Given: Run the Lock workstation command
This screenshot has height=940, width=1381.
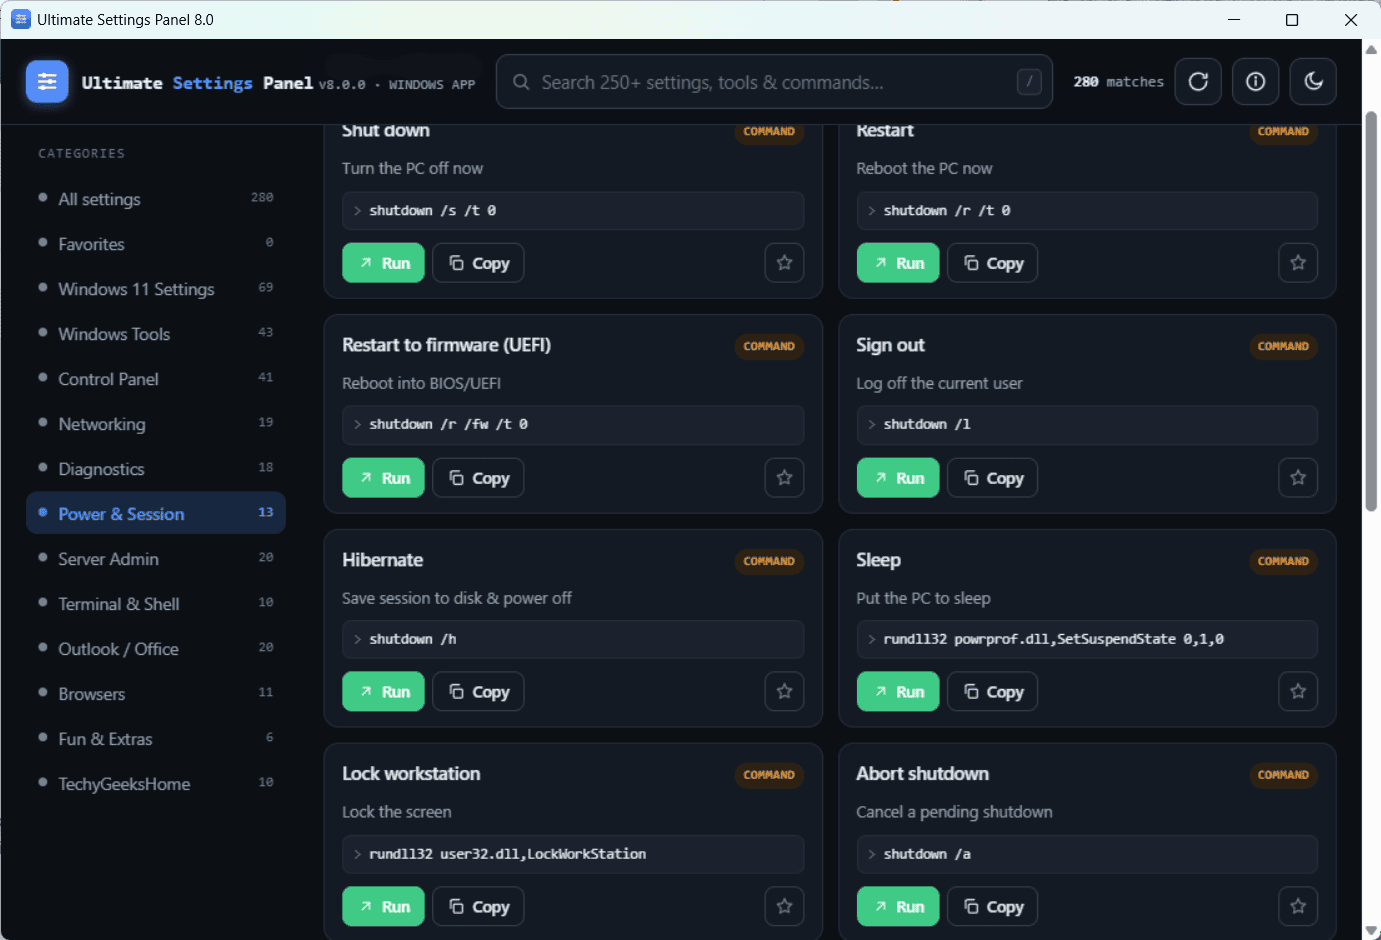Looking at the screenshot, I should 384,907.
